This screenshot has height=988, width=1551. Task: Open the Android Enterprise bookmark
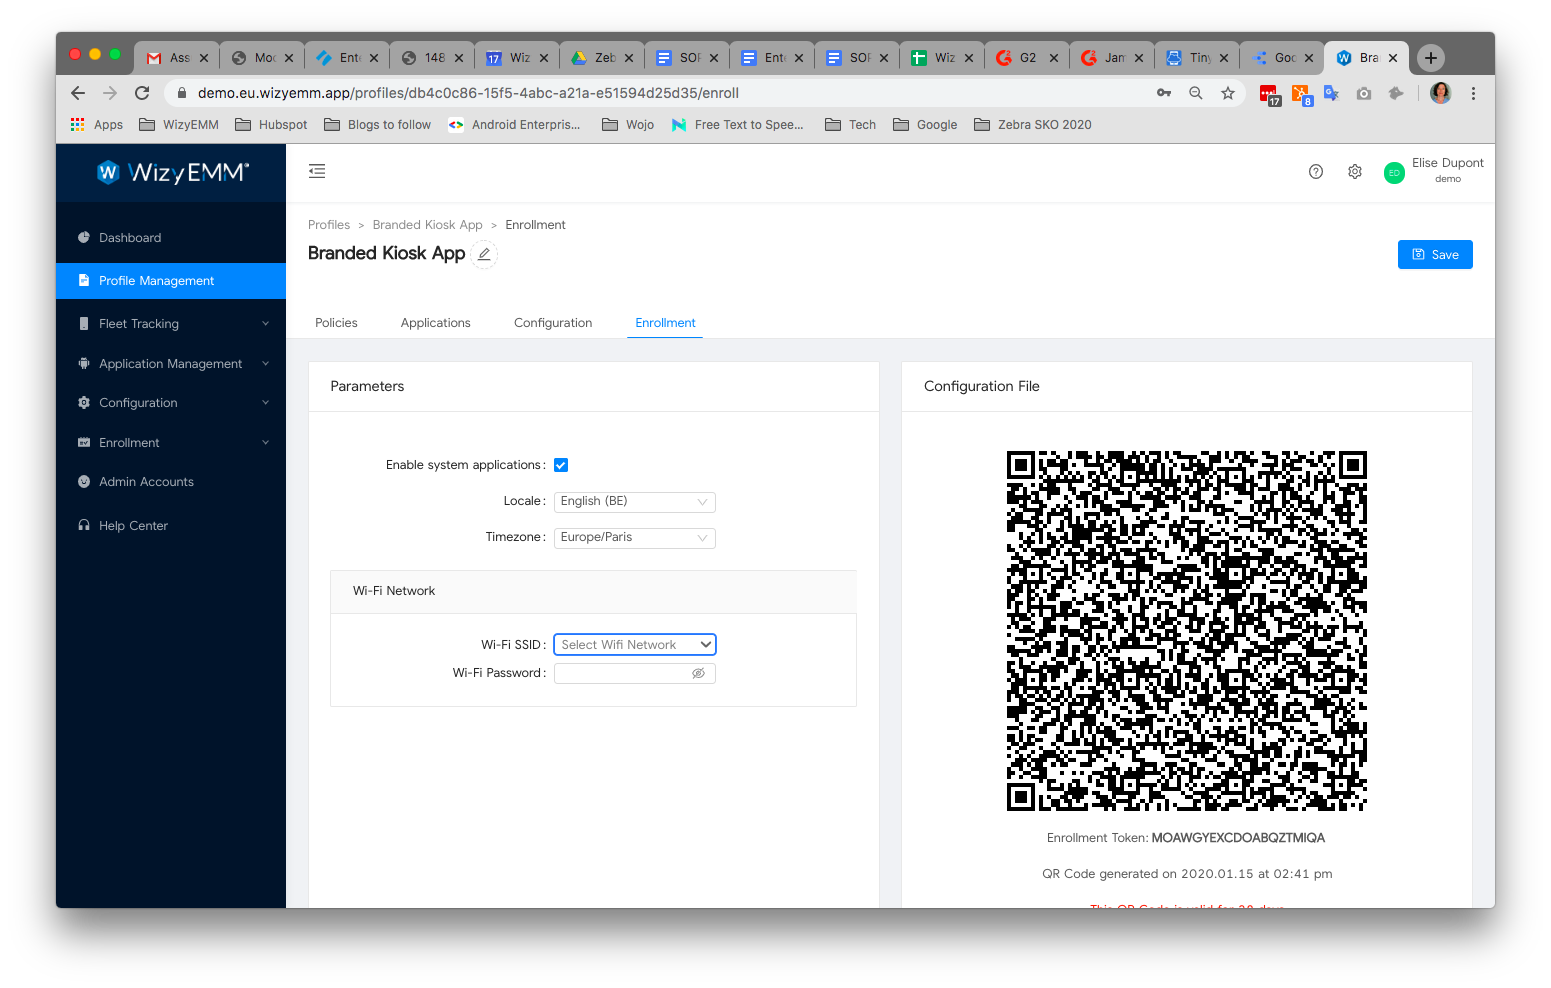(x=514, y=125)
